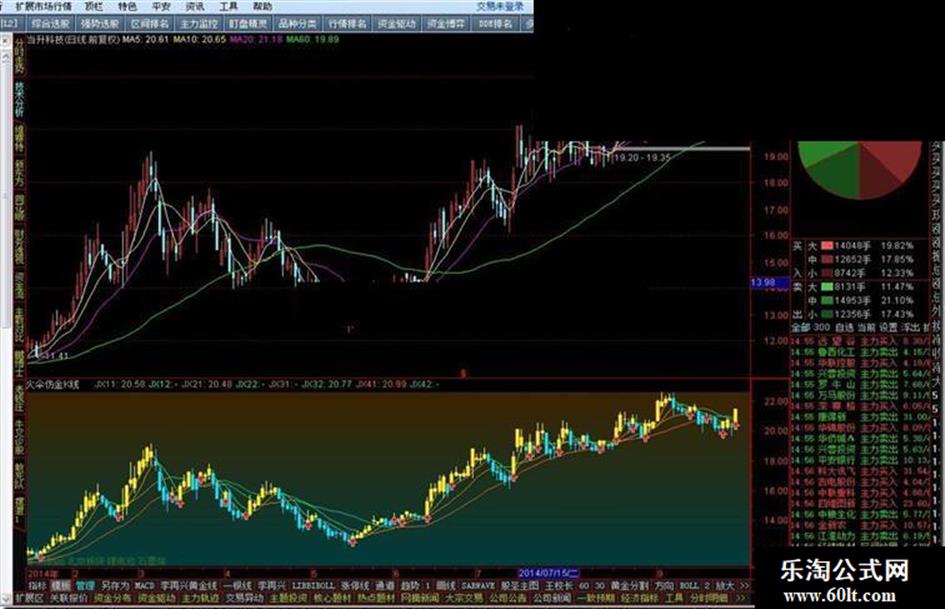Click the 区间排名 toolbar button

tap(149, 24)
